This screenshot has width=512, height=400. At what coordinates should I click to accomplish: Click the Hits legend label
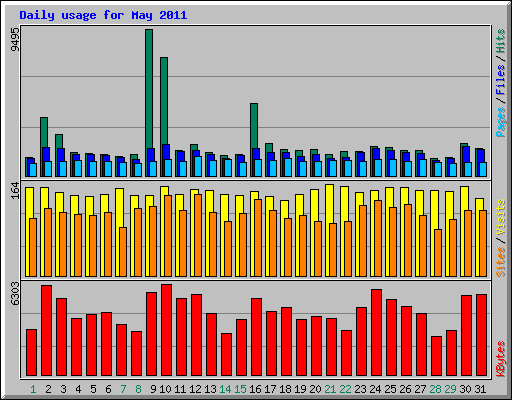501,41
